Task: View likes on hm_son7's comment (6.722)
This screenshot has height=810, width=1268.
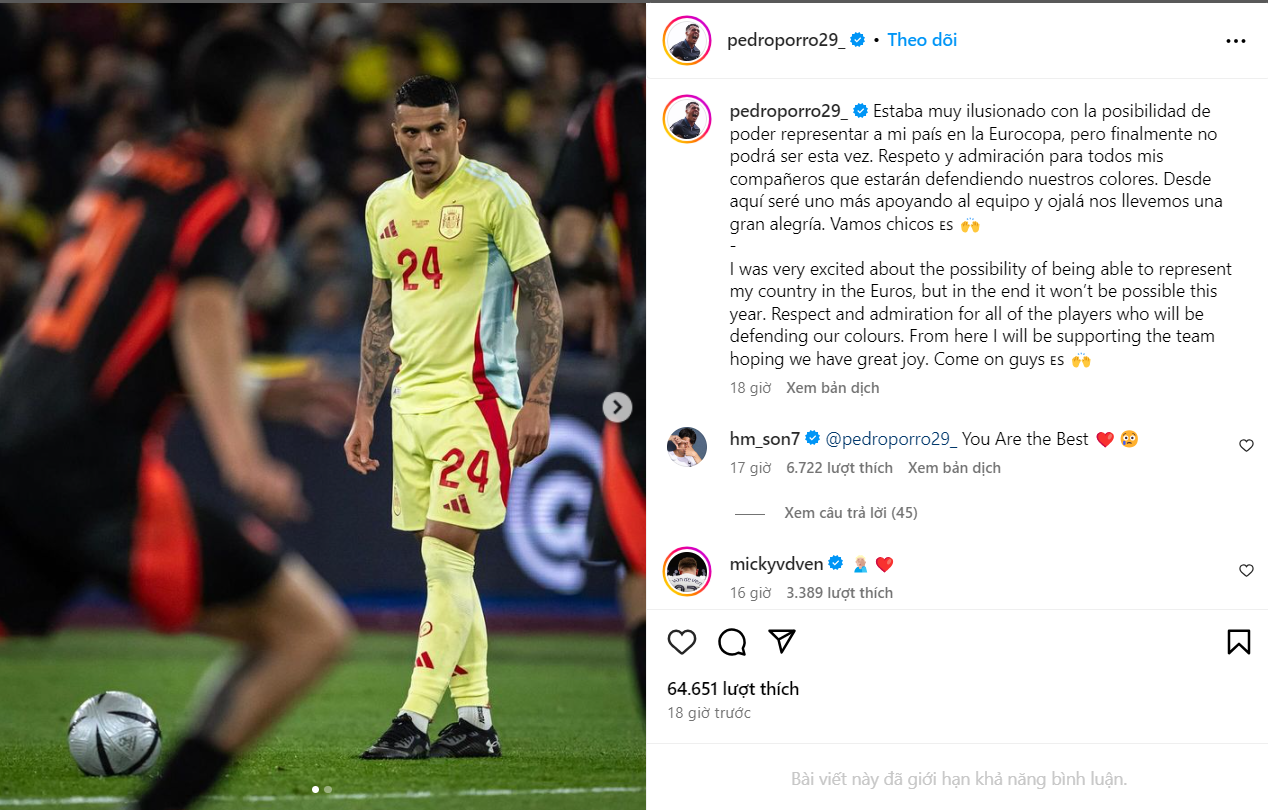Action: click(x=839, y=468)
